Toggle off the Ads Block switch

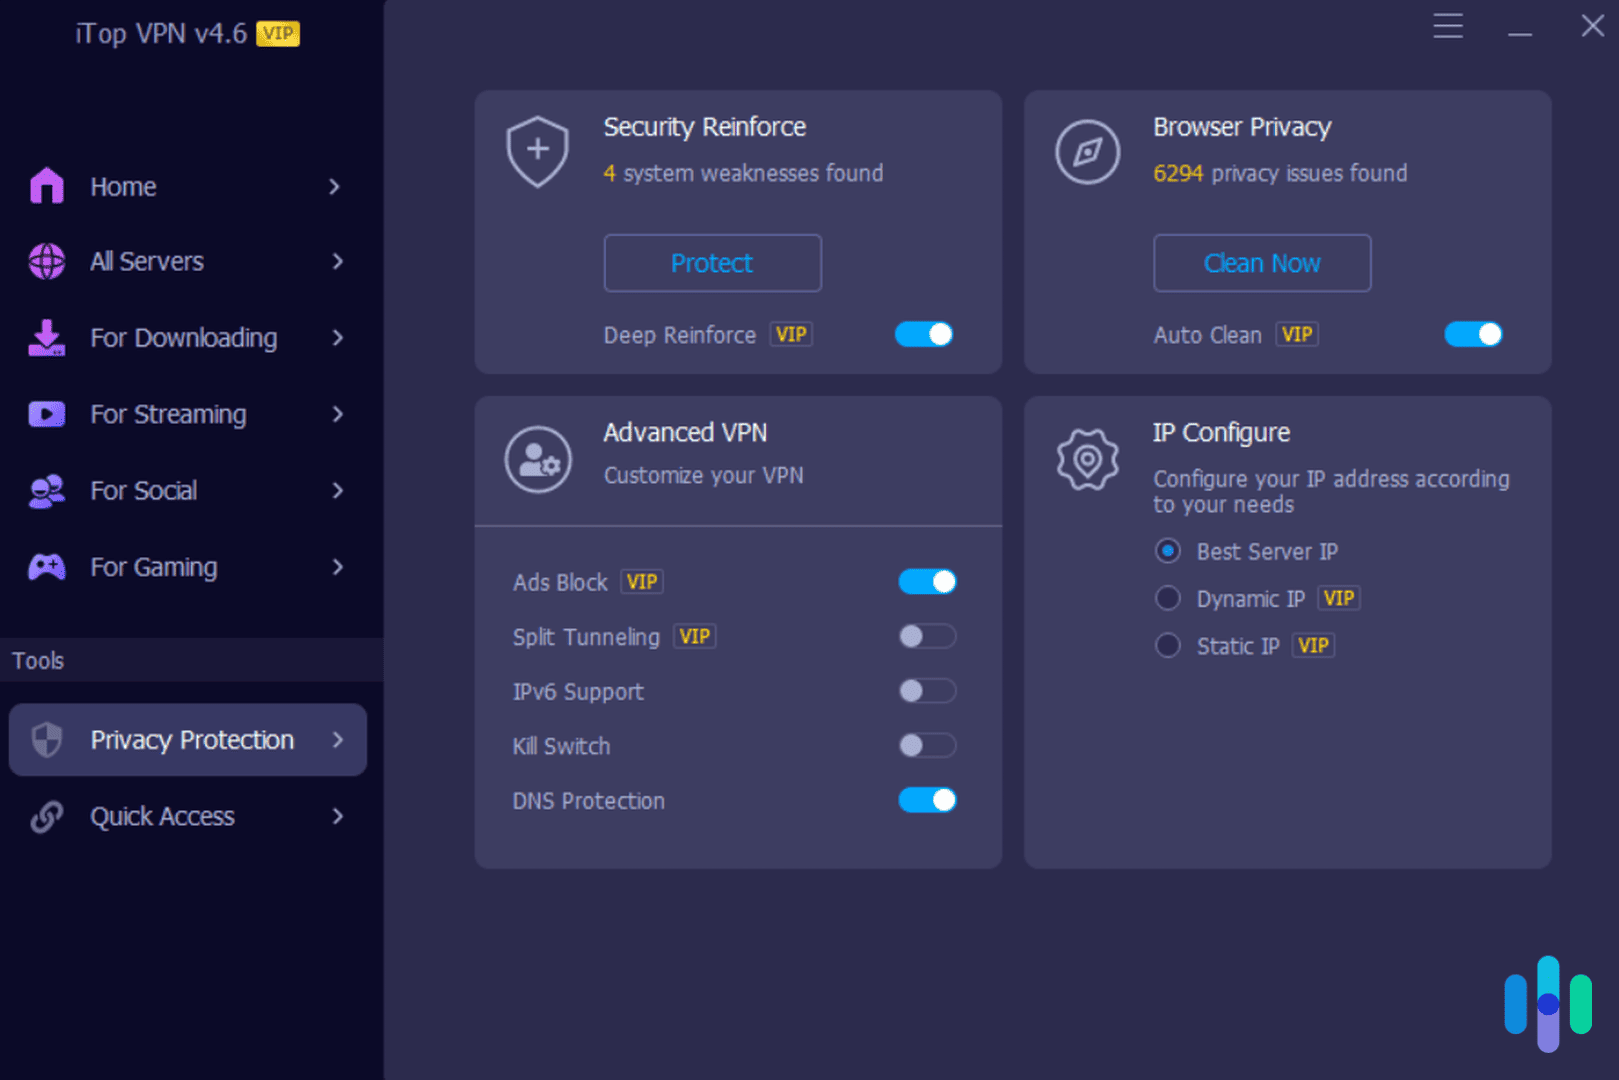click(x=927, y=581)
